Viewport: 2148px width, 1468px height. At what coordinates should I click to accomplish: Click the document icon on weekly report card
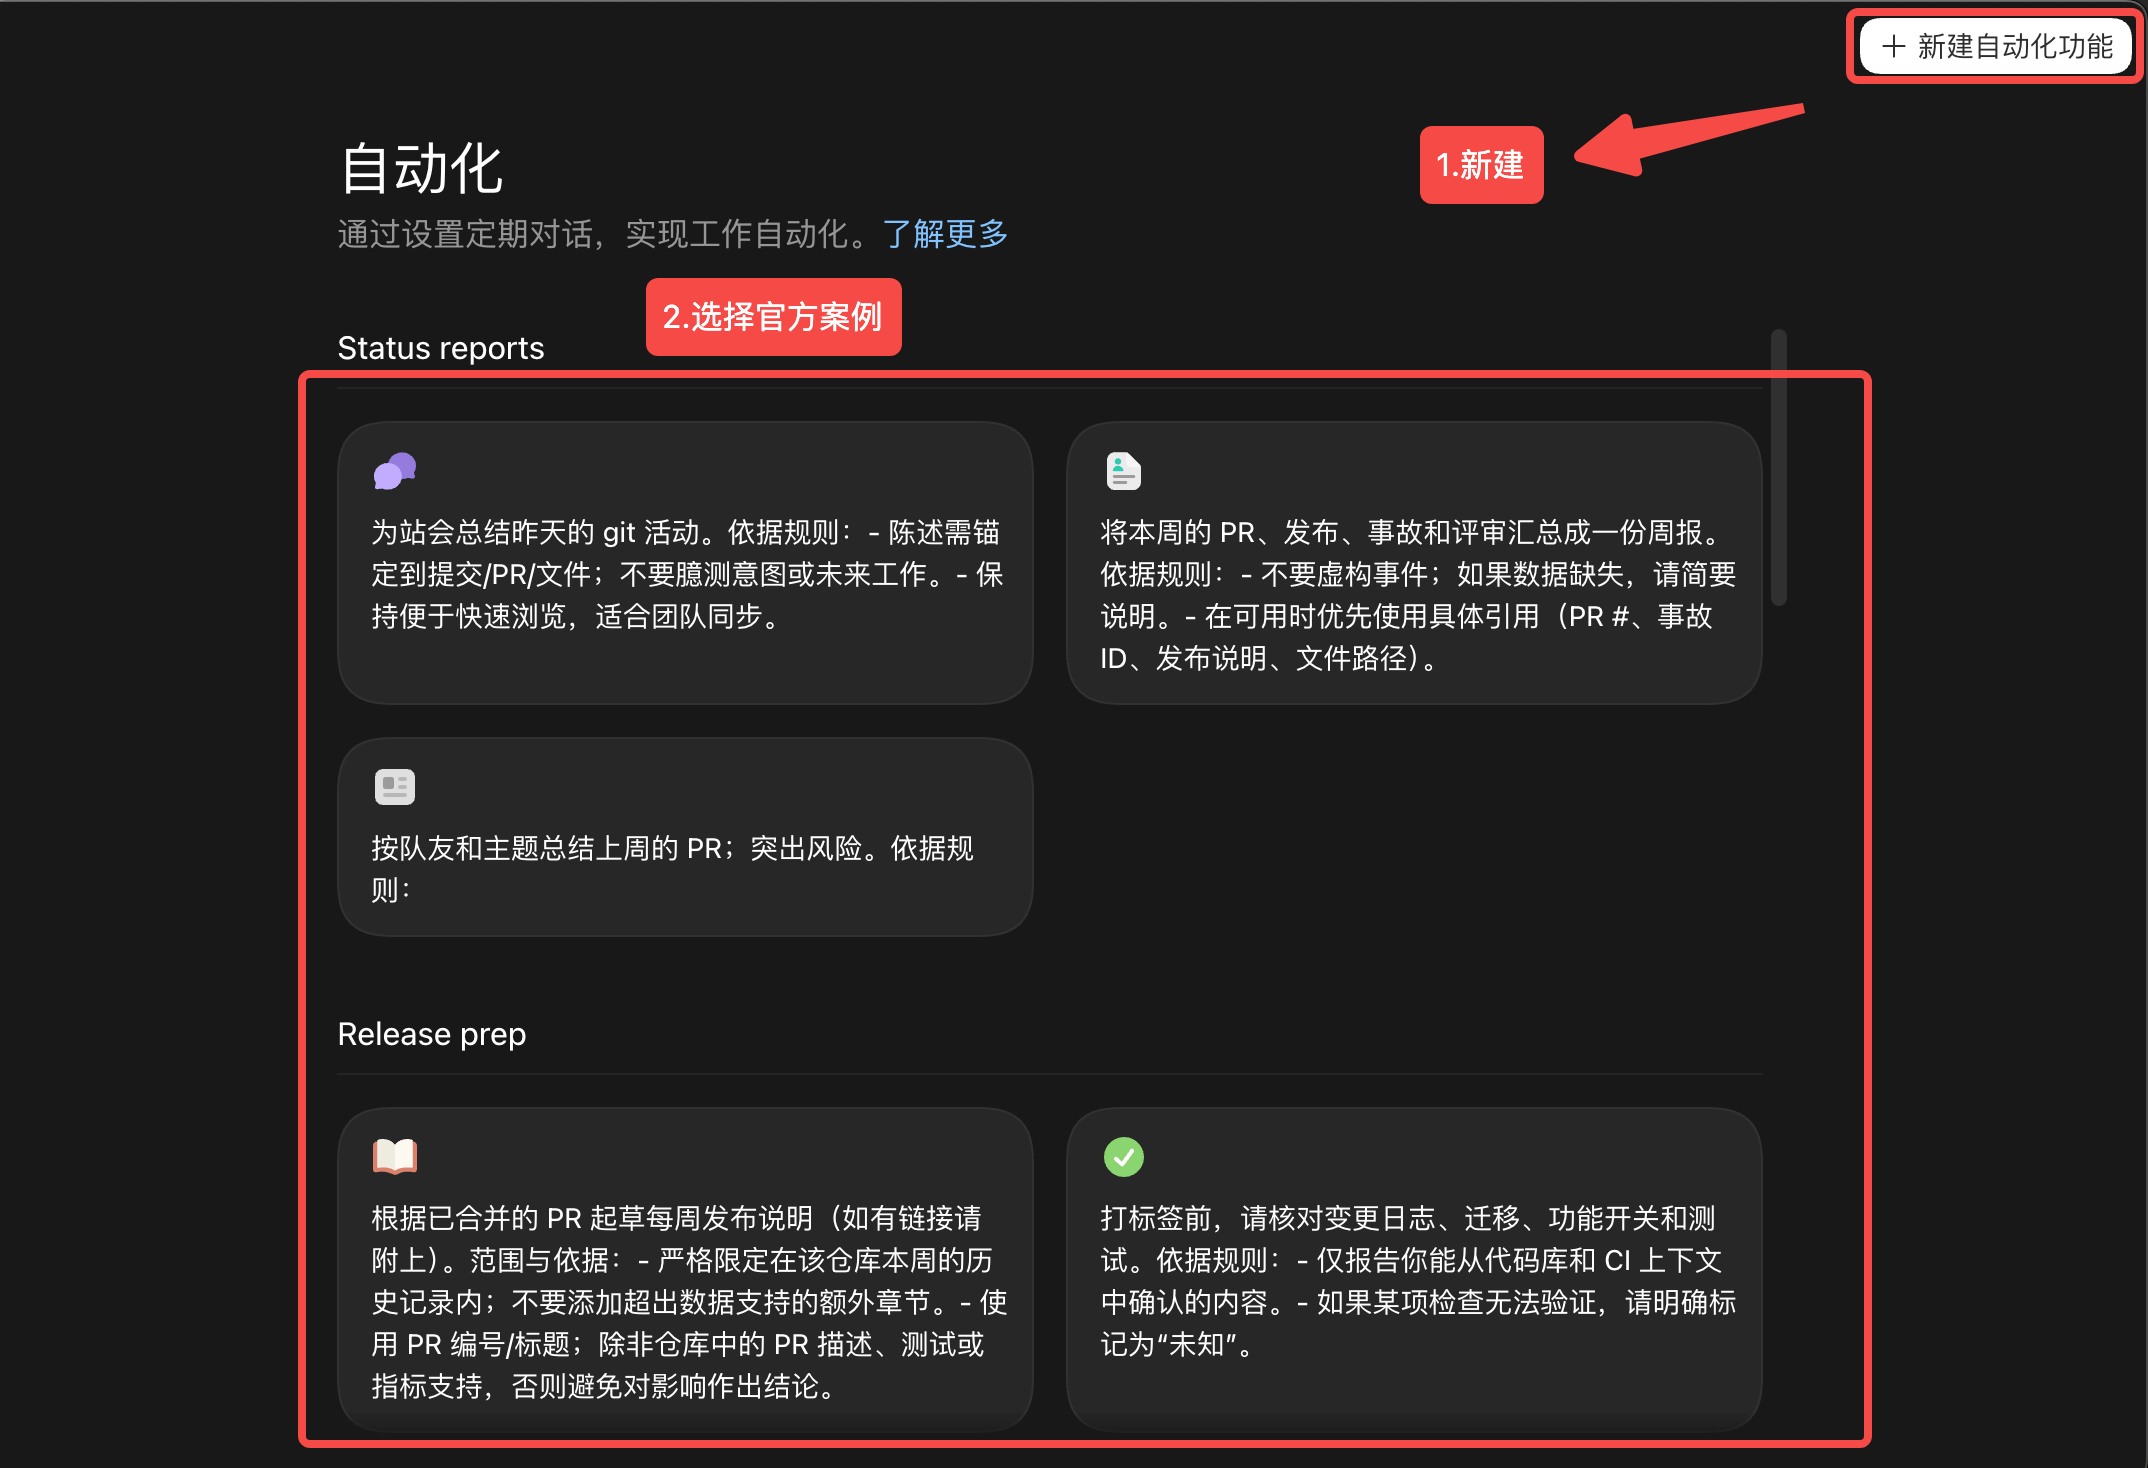[x=1123, y=471]
